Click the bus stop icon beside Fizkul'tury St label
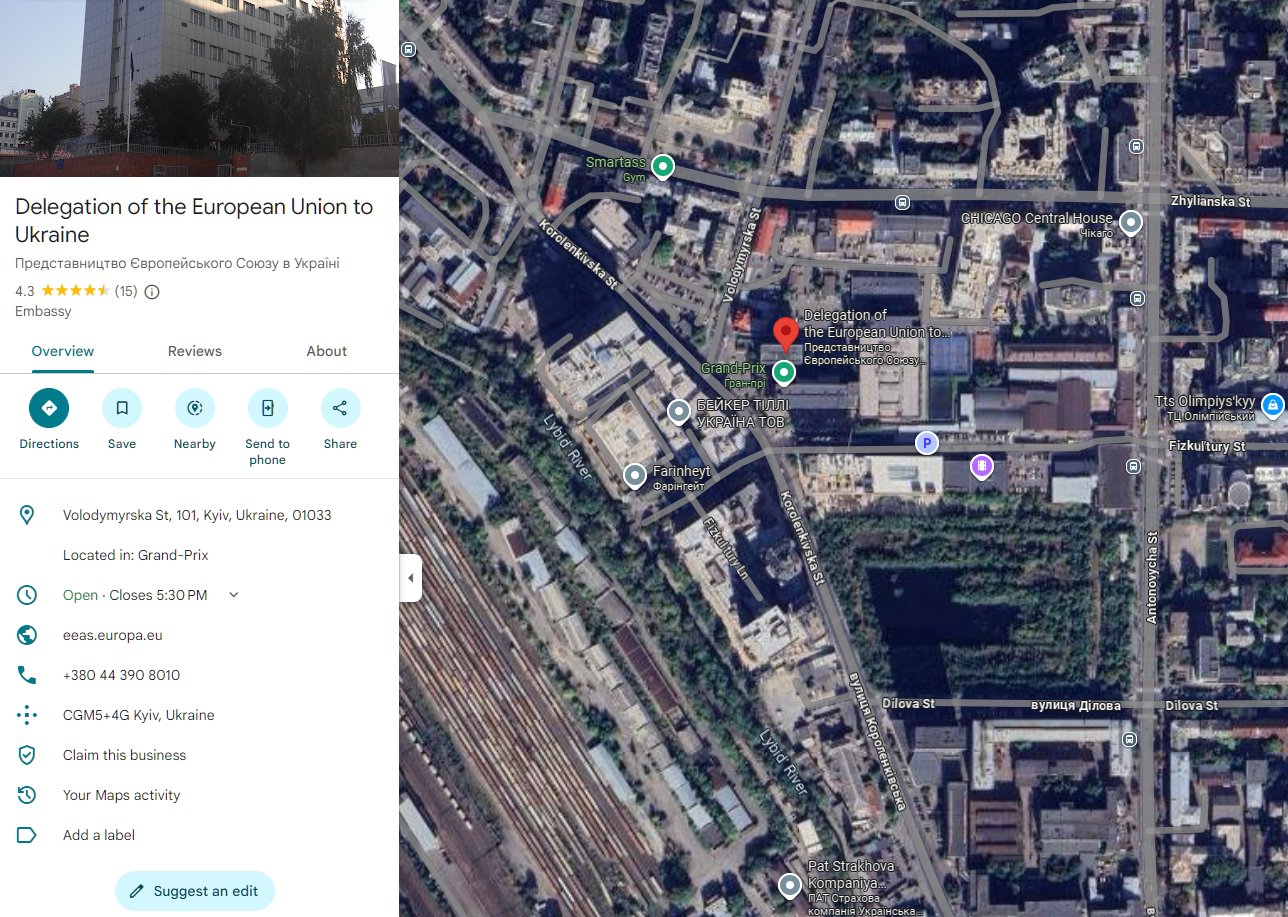The height and width of the screenshot is (917, 1288). click(1133, 466)
